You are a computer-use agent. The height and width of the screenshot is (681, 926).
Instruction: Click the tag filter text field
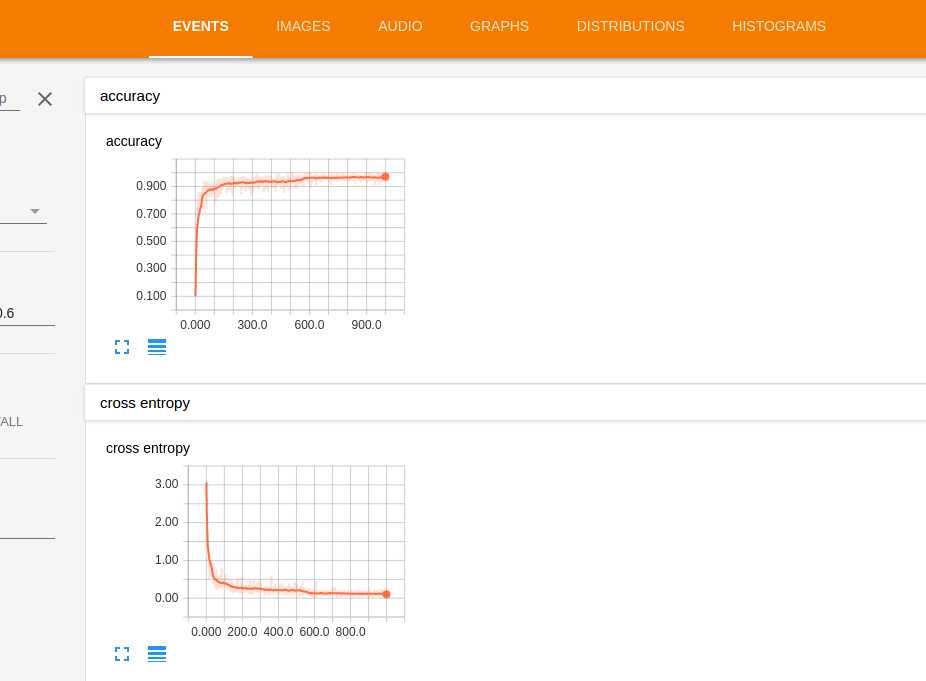9,99
